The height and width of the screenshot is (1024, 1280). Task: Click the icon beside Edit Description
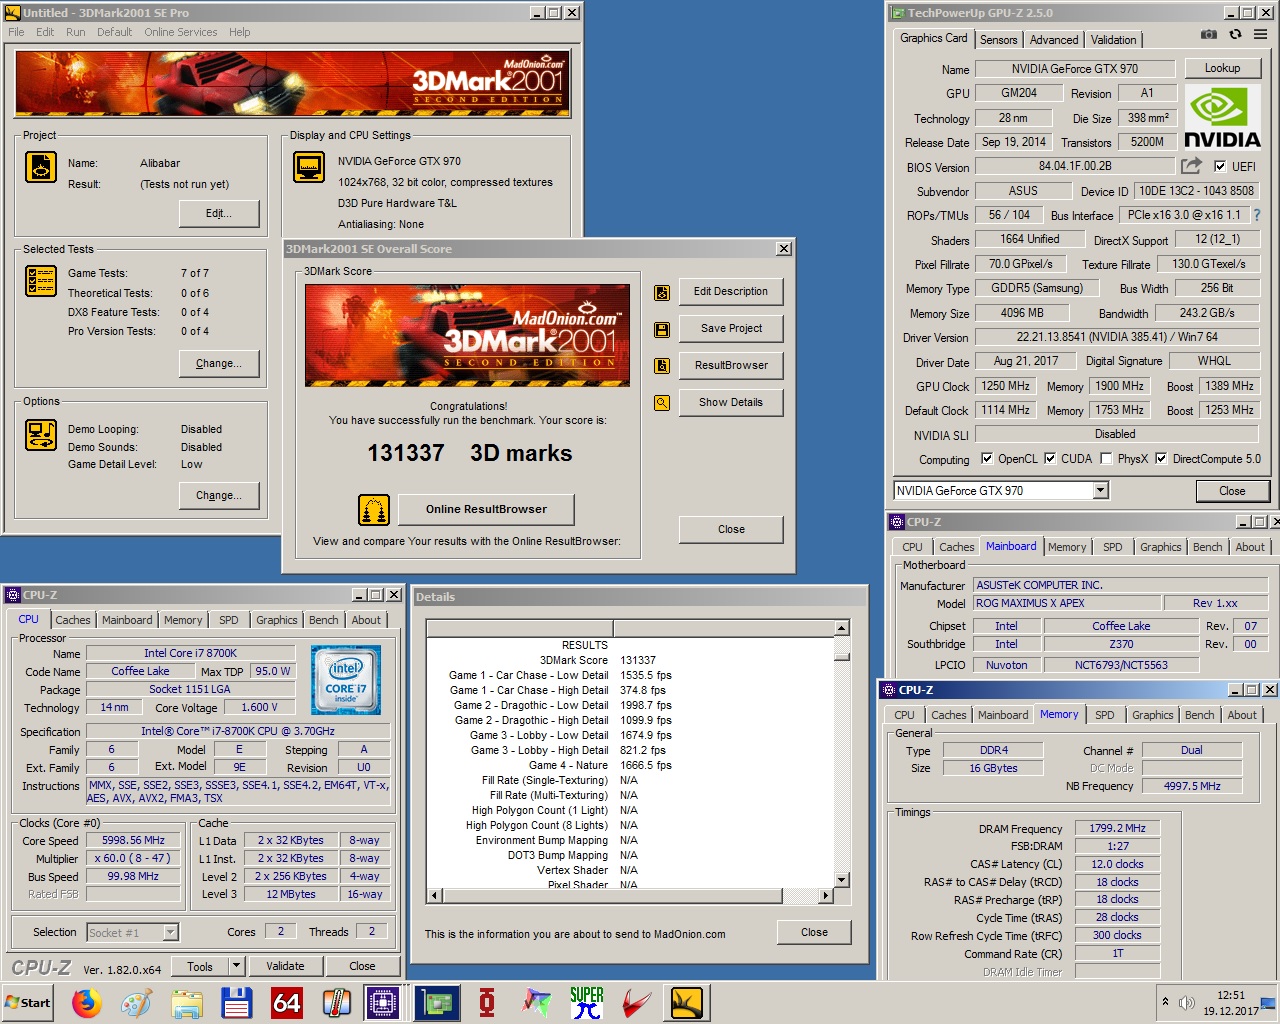(662, 293)
